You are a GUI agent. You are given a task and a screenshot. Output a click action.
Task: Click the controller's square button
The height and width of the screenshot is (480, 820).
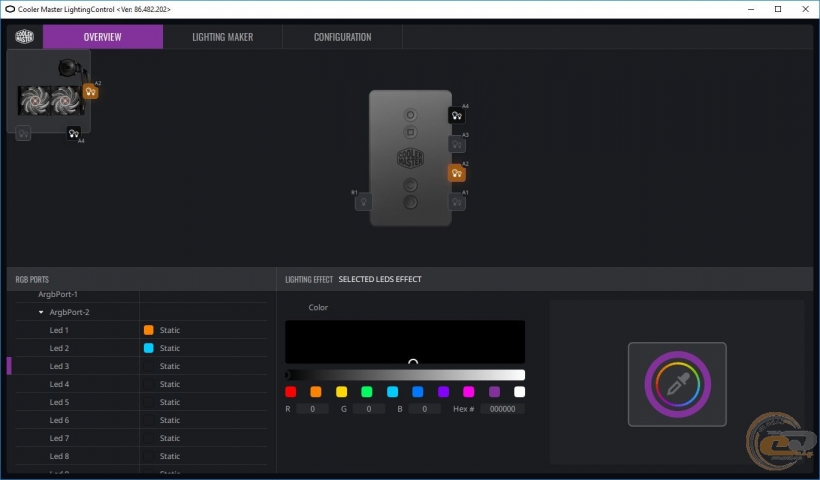[x=411, y=132]
